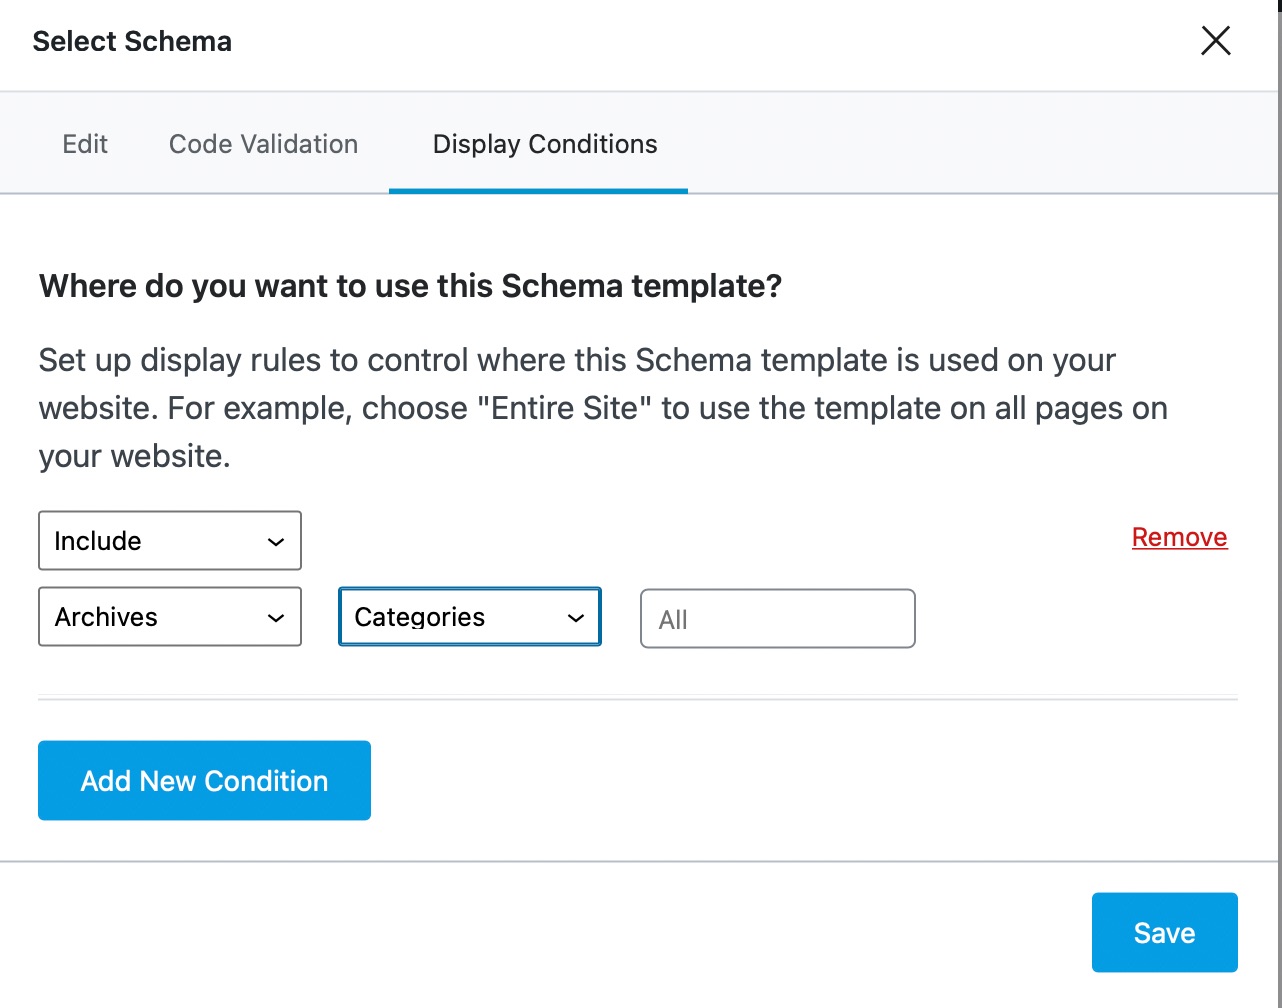Switch to the Code Validation tab

click(x=263, y=144)
